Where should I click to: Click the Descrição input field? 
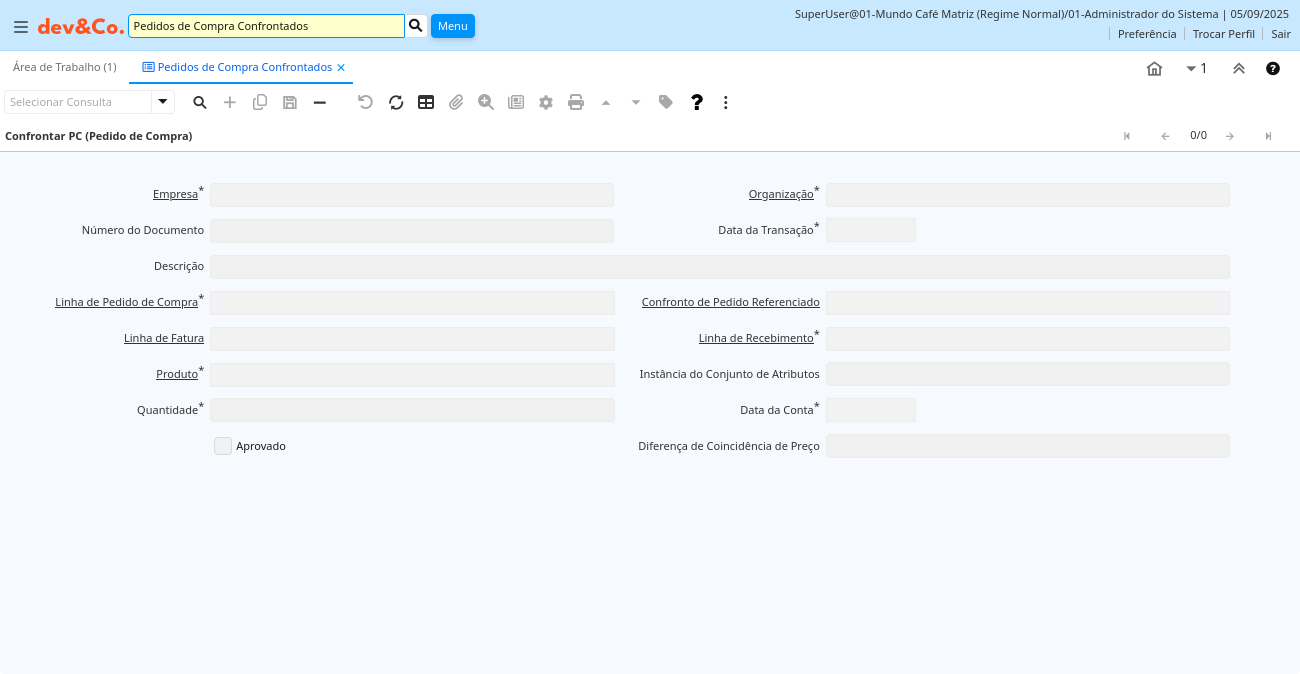point(719,267)
